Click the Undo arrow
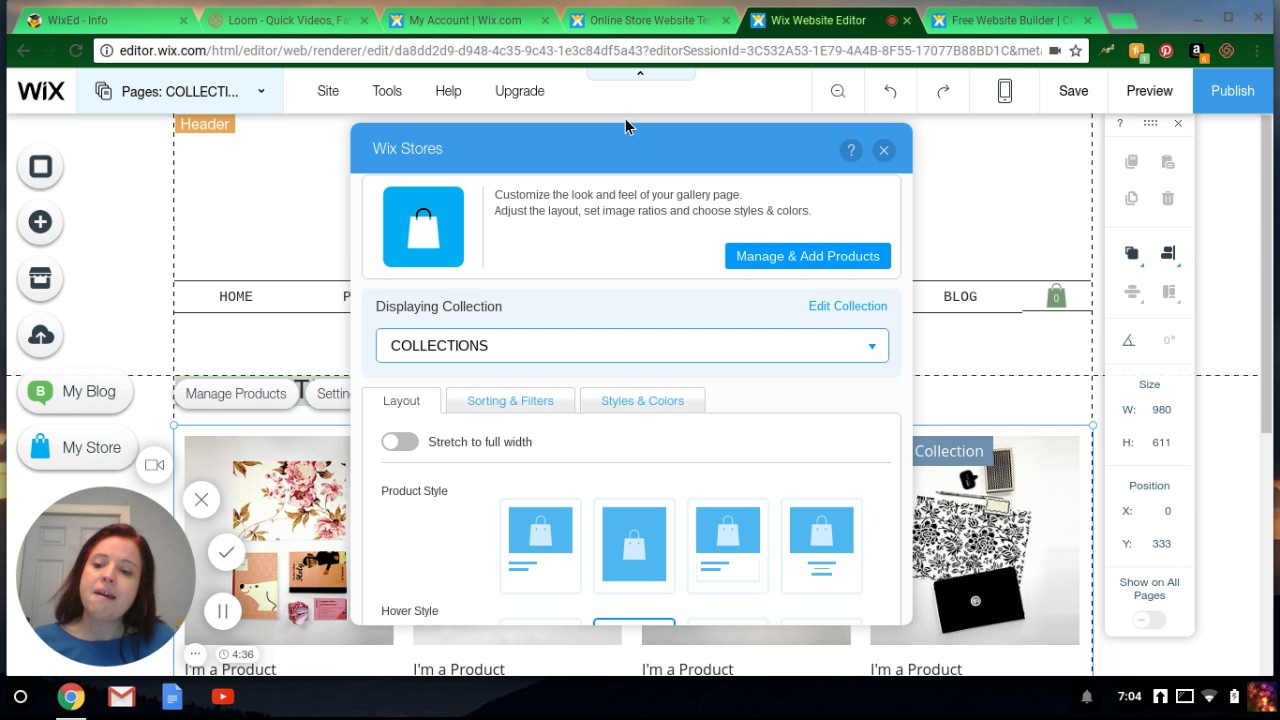 [890, 91]
